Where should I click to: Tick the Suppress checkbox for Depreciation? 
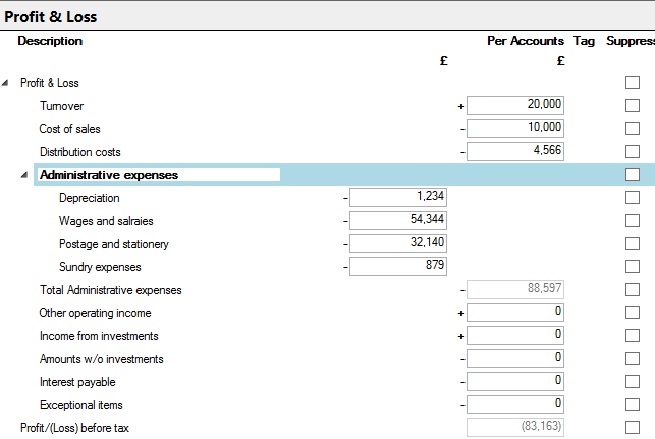point(632,197)
